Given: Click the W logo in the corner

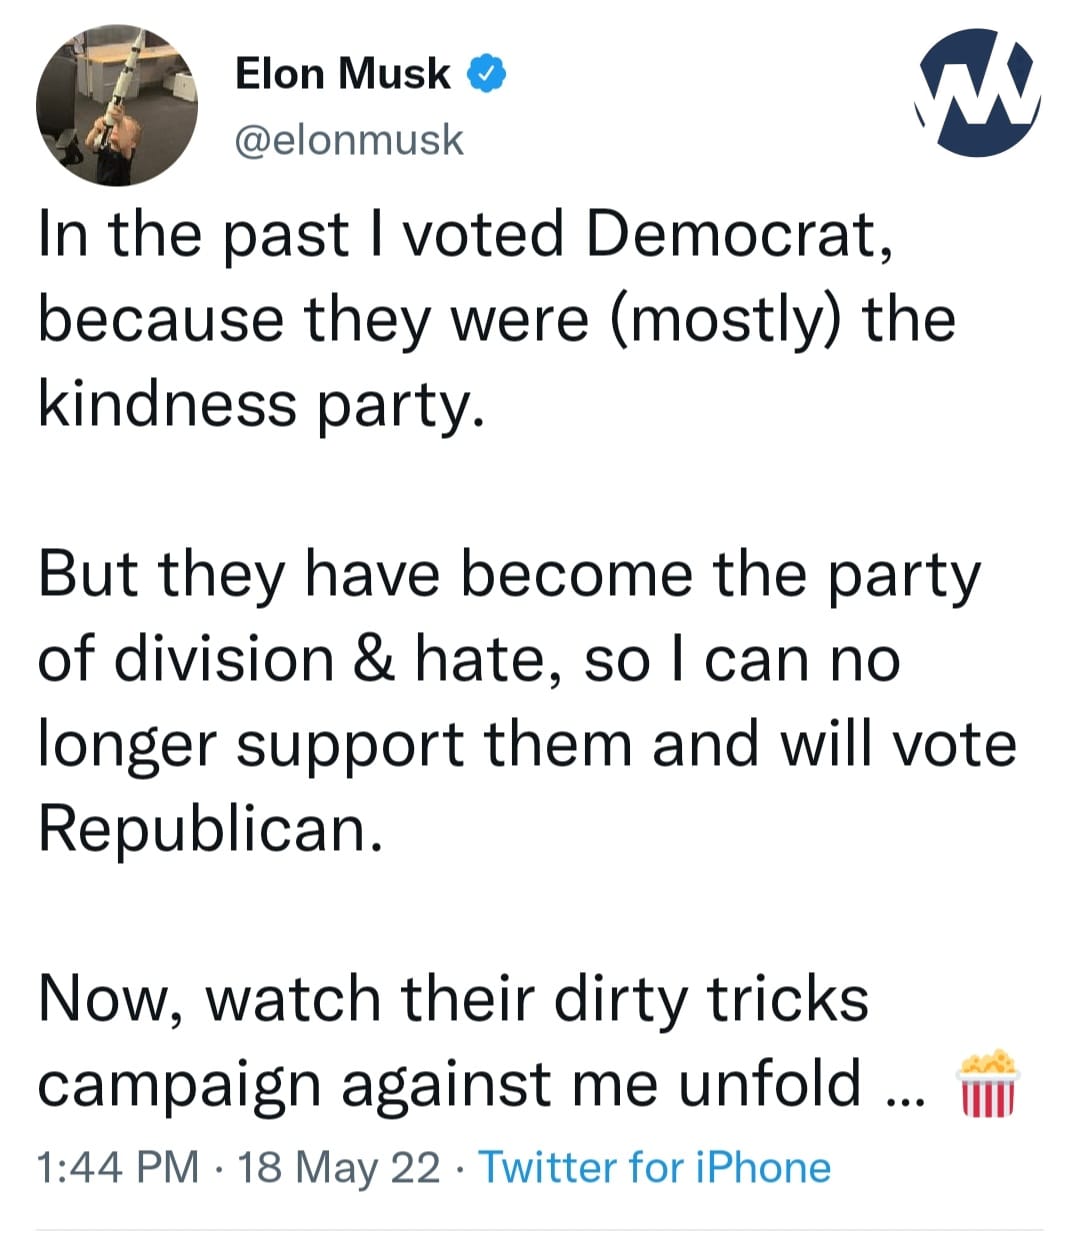Looking at the screenshot, I should [978, 92].
